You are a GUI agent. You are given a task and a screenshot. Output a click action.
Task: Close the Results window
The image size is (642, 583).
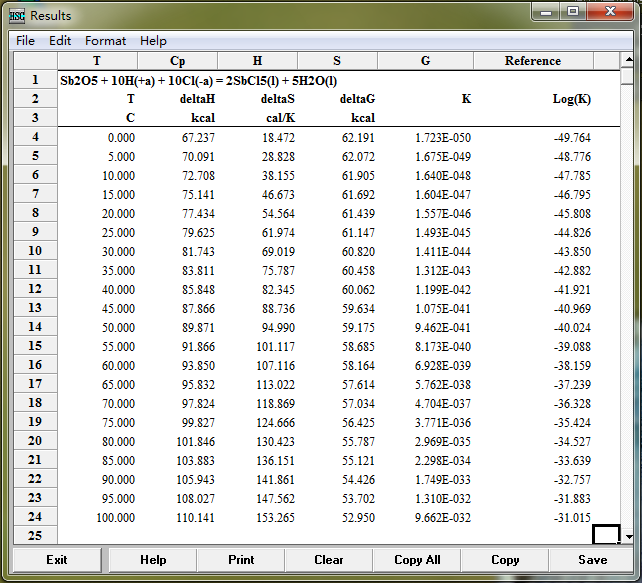(610, 11)
